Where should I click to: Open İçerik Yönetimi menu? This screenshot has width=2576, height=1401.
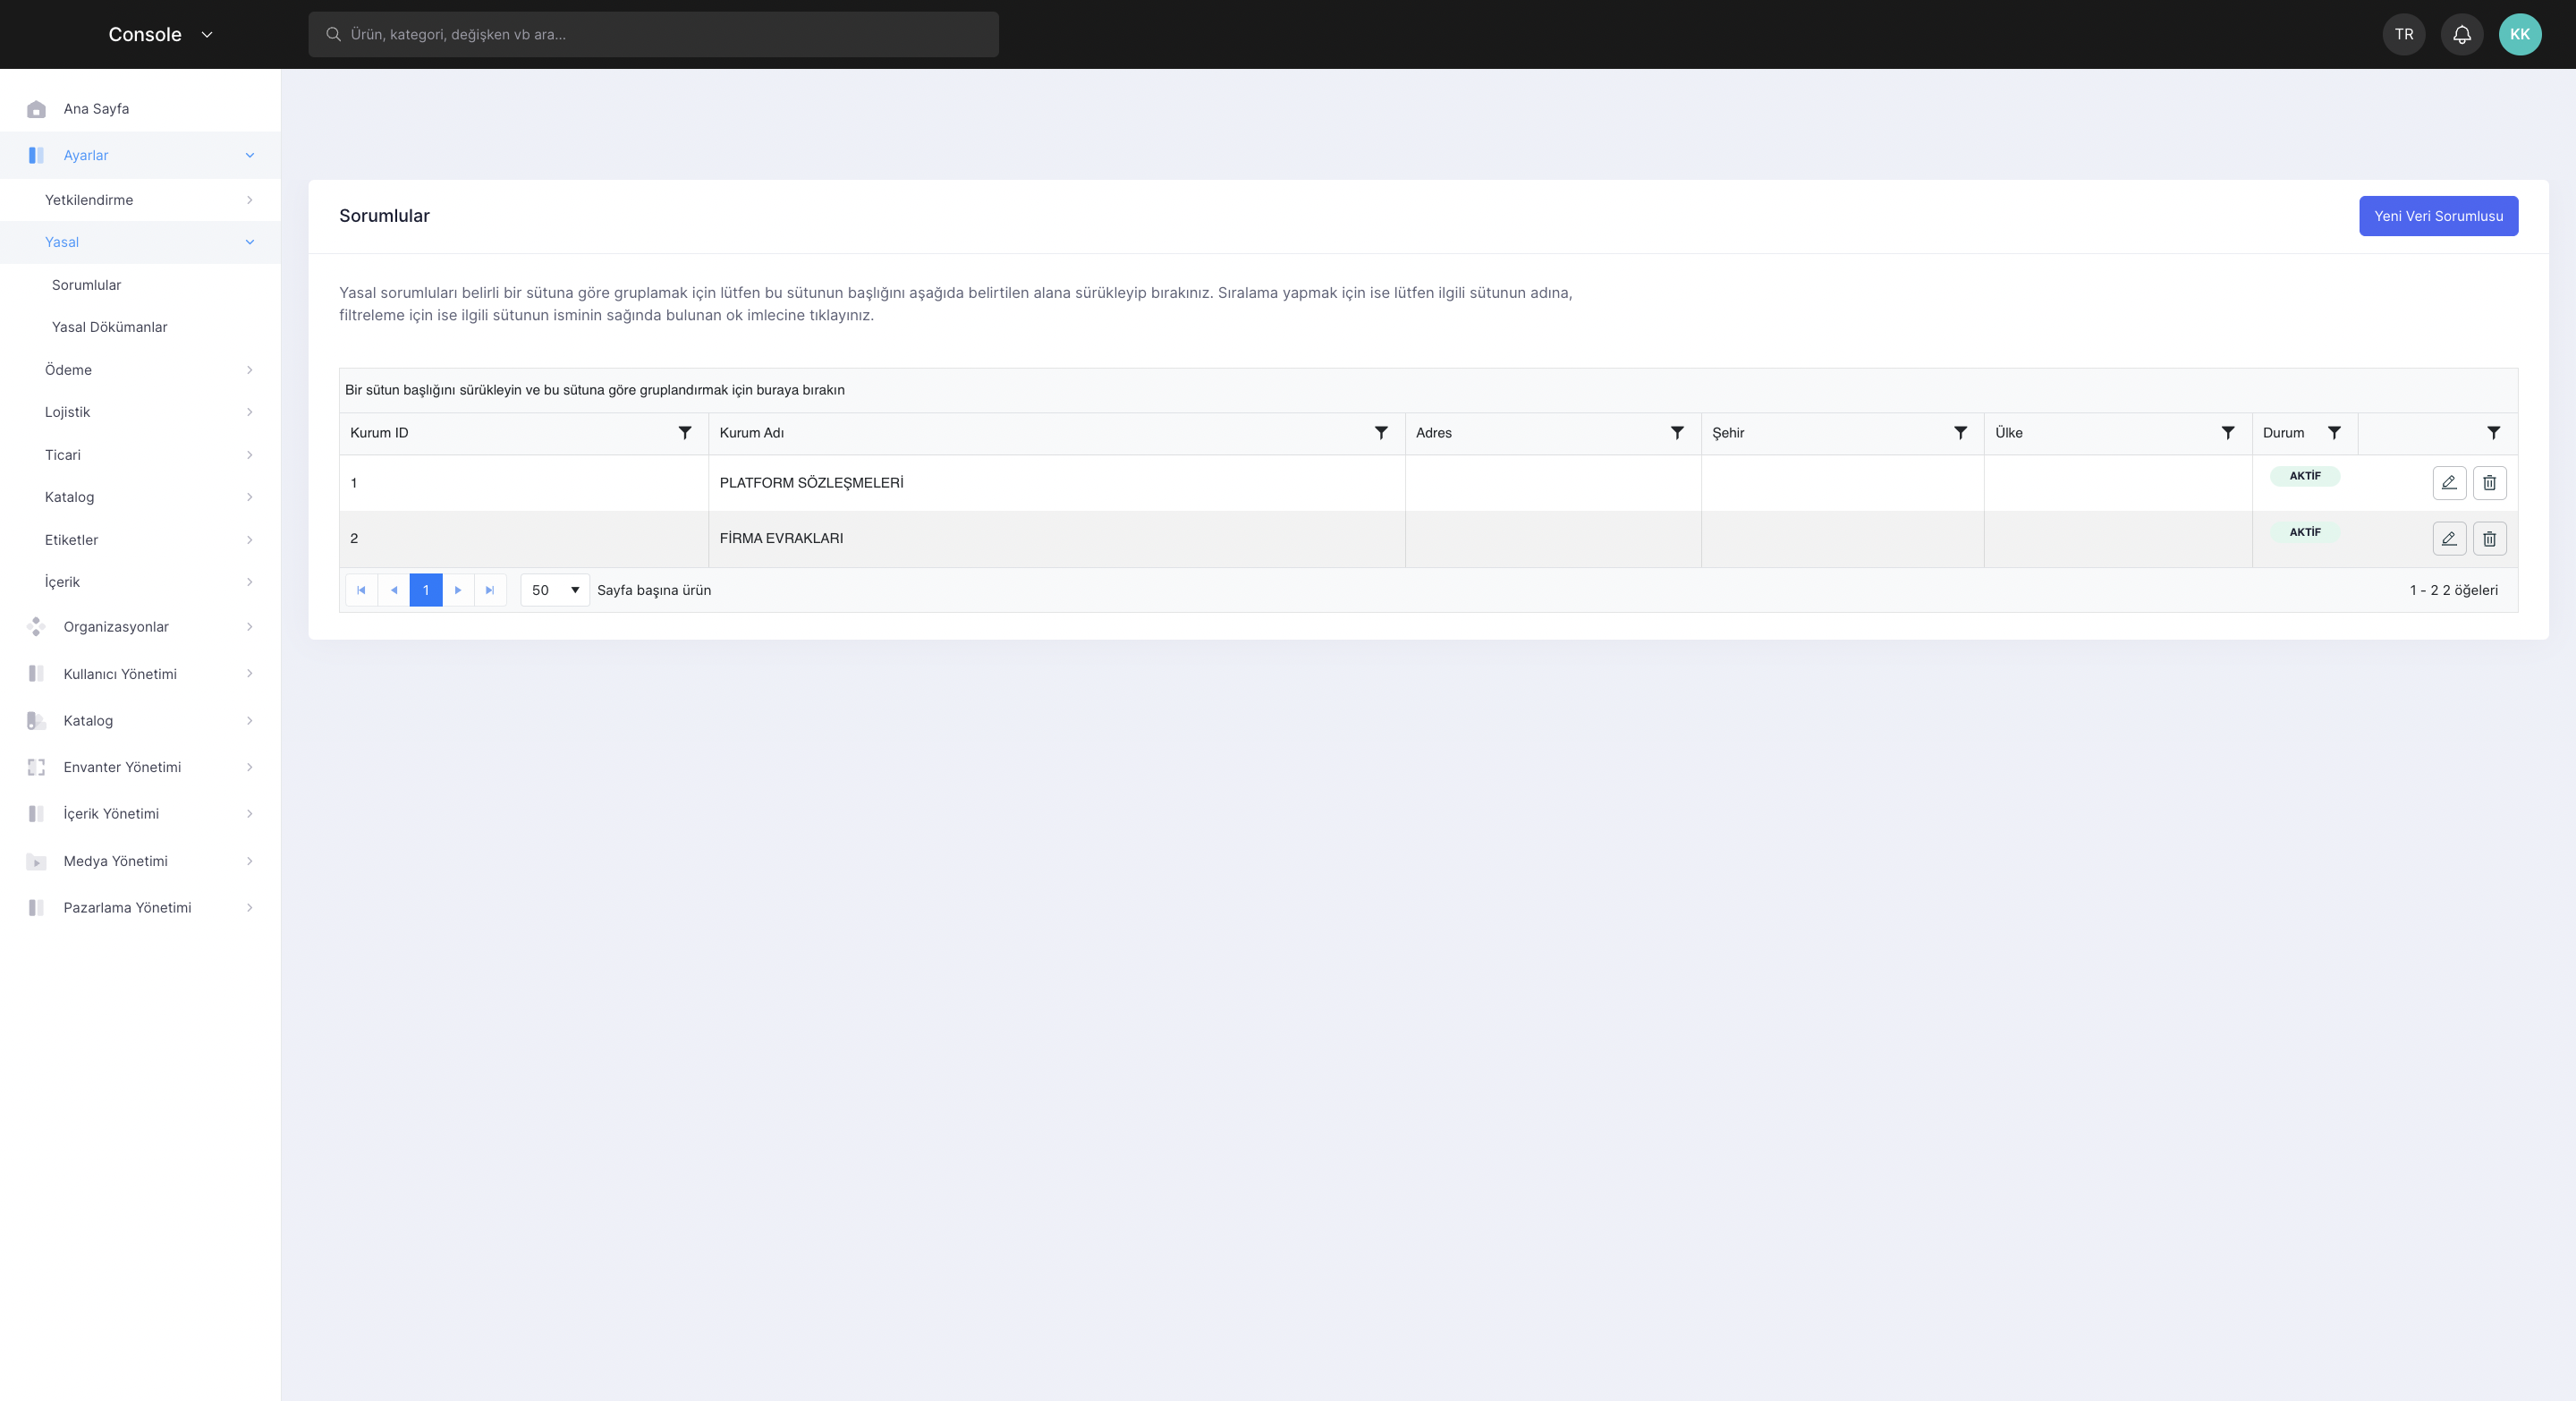coord(140,814)
